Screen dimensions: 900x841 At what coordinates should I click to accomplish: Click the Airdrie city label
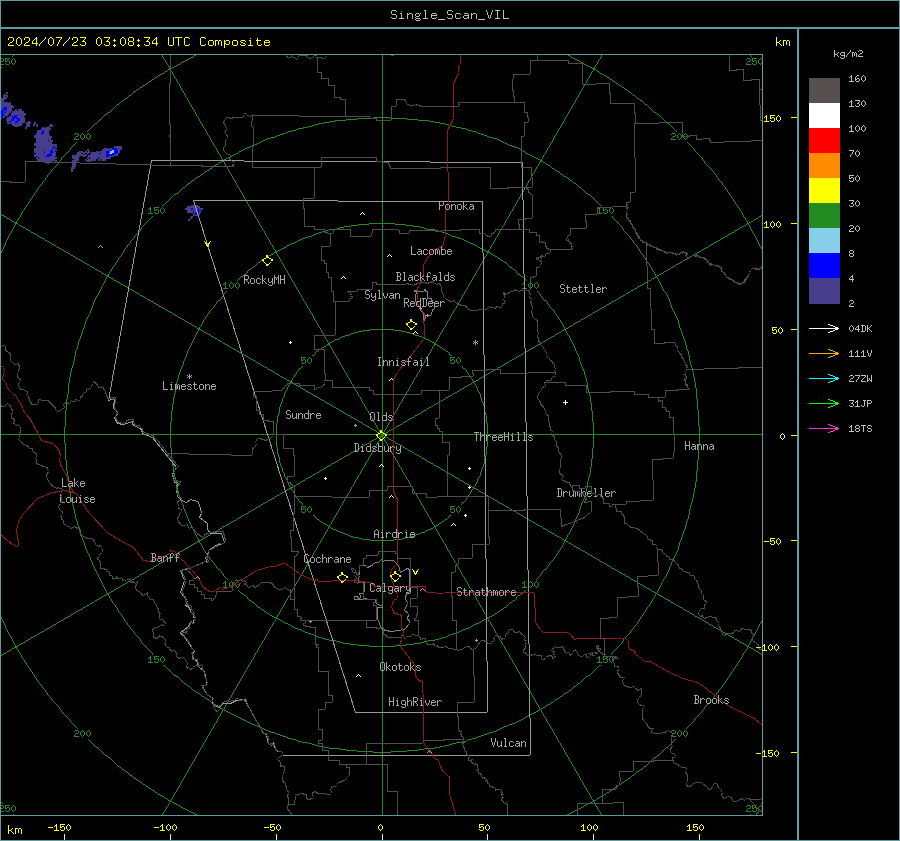coord(394,534)
